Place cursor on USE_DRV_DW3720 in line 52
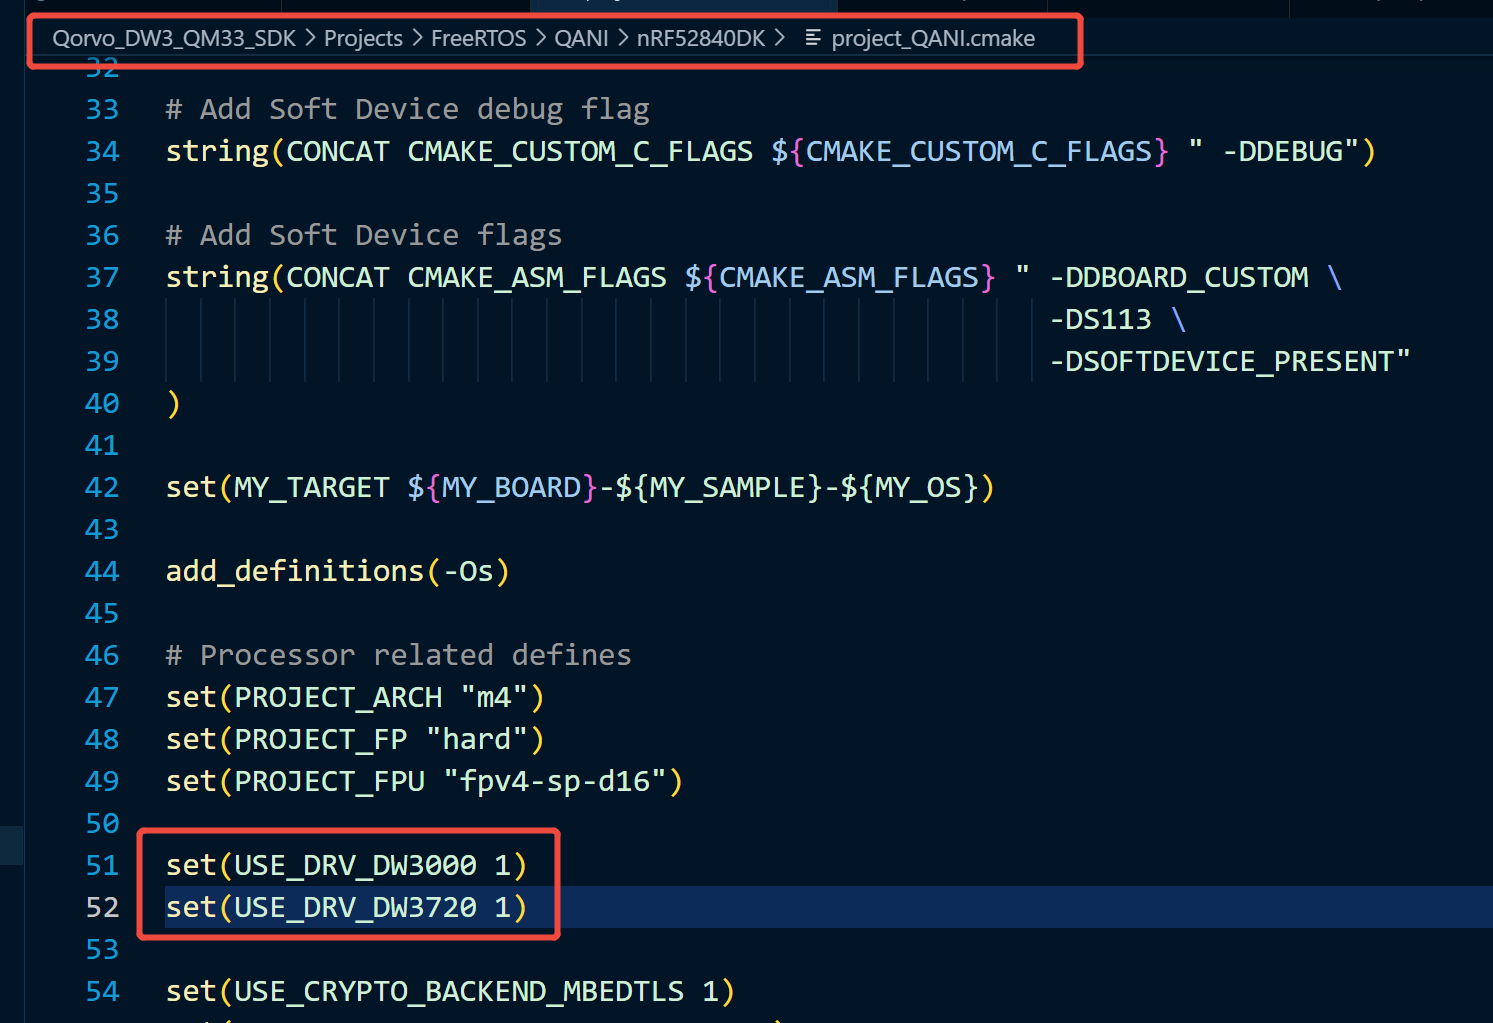Screen dimensions: 1493x1023 point(355,907)
